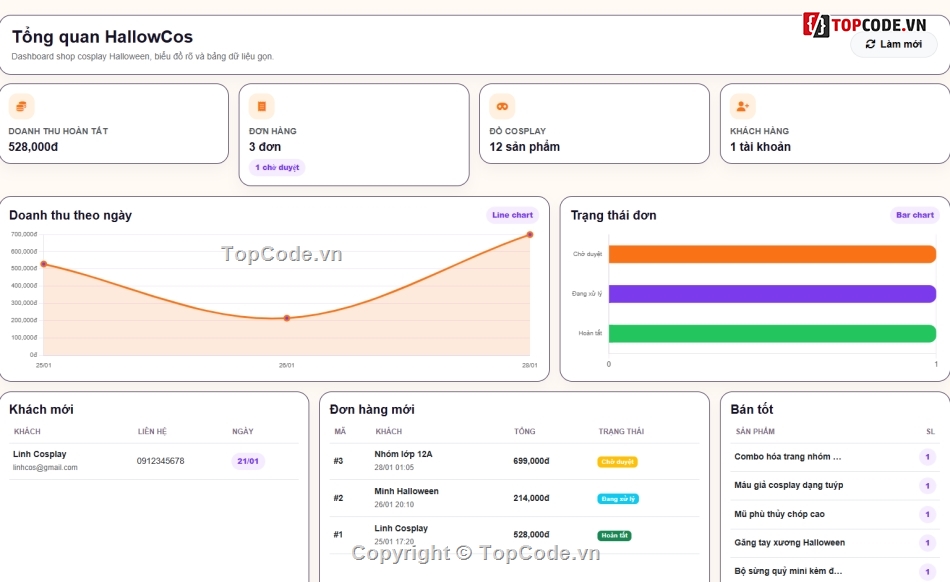
Task: Click the customer add-user icon
Action: pyautogui.click(x=743, y=107)
